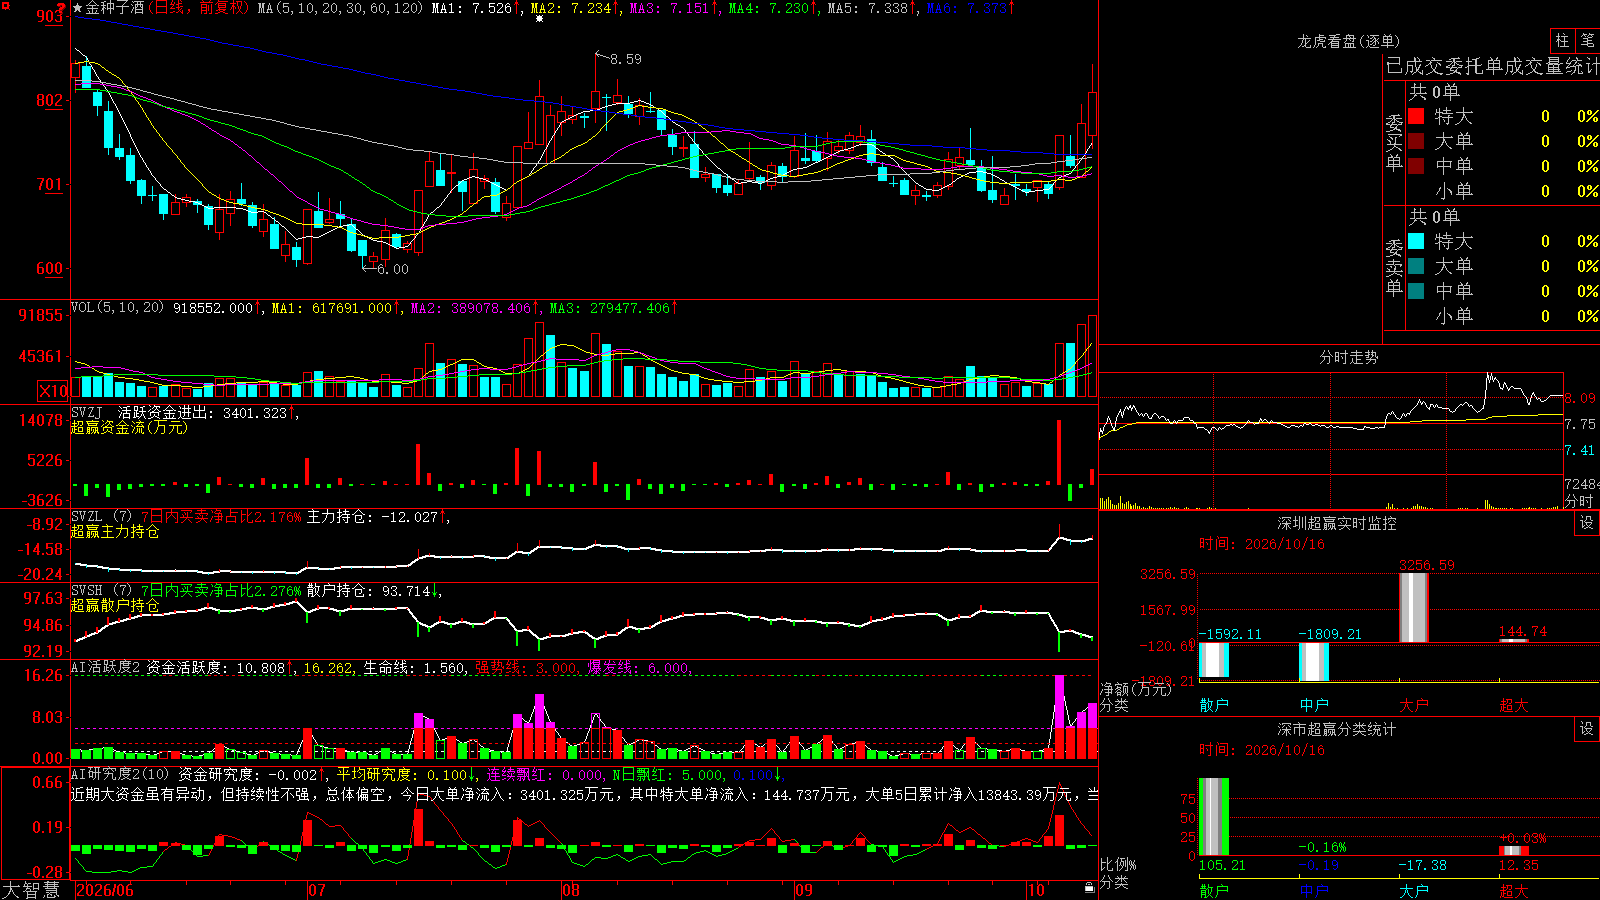The image size is (1600, 900).
Task: Click the 09 month marker on the time axis
Action: point(804,890)
